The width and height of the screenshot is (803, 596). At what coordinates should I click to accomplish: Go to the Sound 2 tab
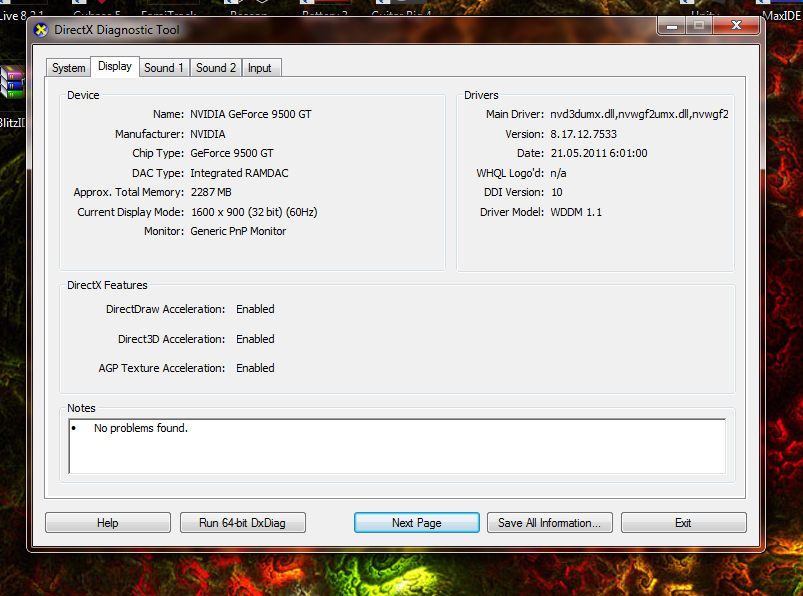pyautogui.click(x=216, y=68)
